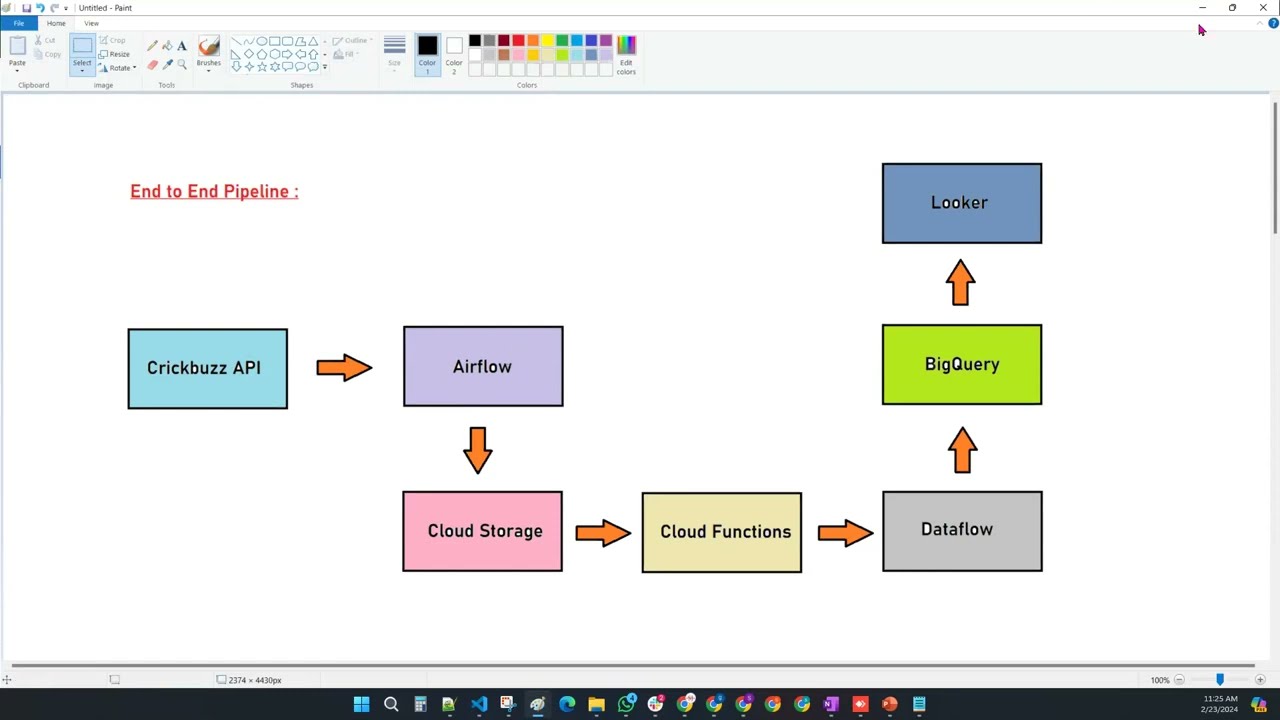Select the Text tool
The height and width of the screenshot is (720, 1280).
[182, 46]
